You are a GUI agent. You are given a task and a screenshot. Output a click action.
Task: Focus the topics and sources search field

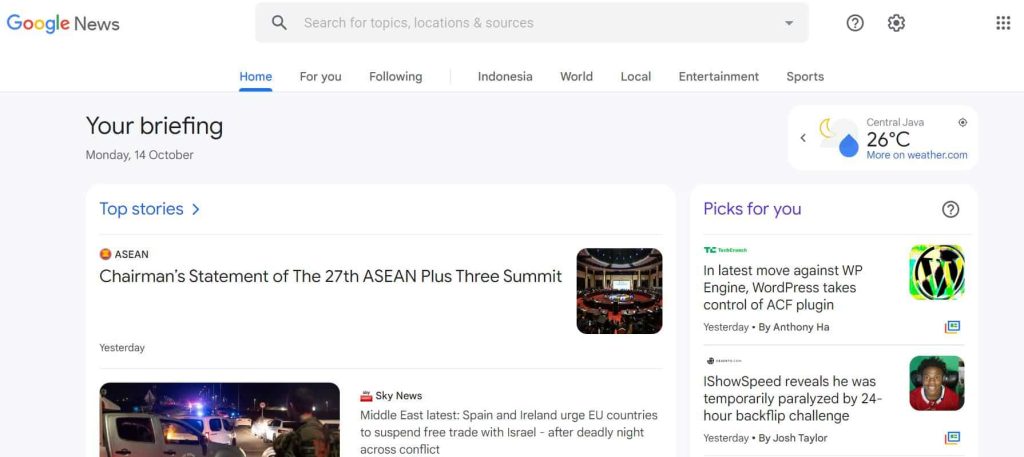532,23
